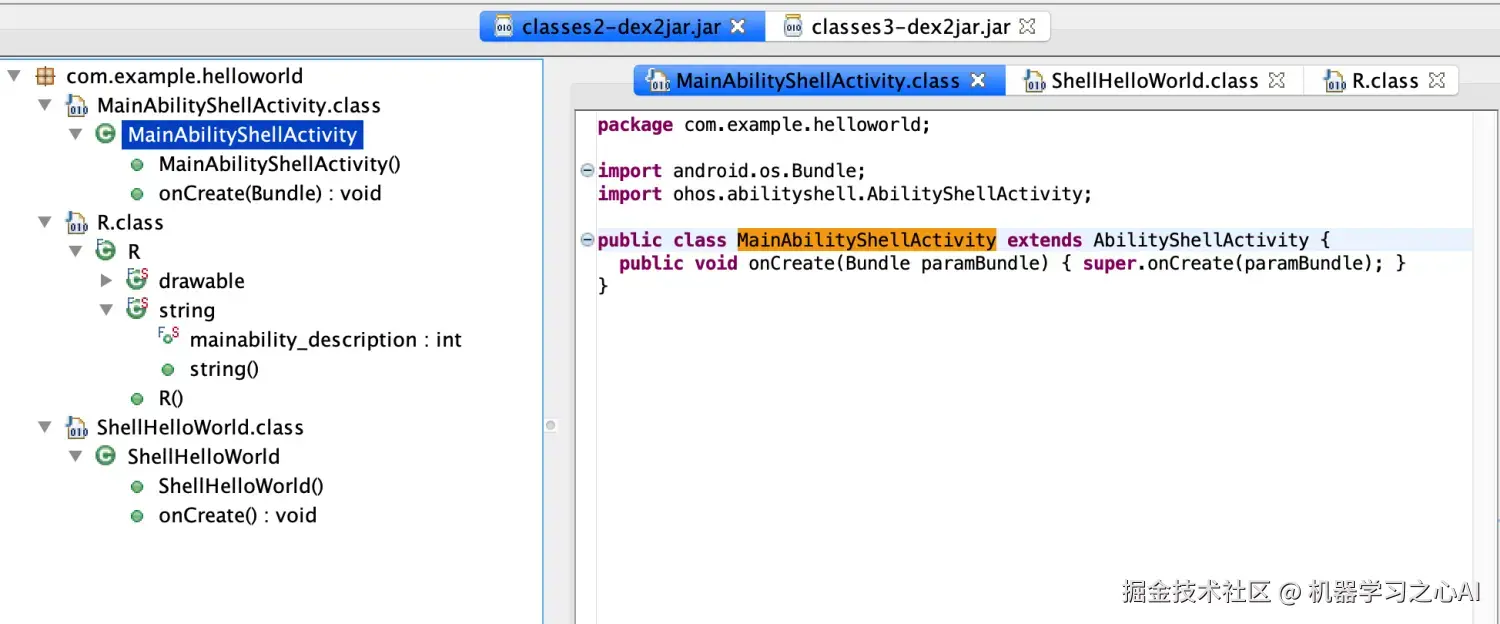Click the 'package com.example.helloworld;' code line
The height and width of the screenshot is (624, 1500).
point(764,125)
